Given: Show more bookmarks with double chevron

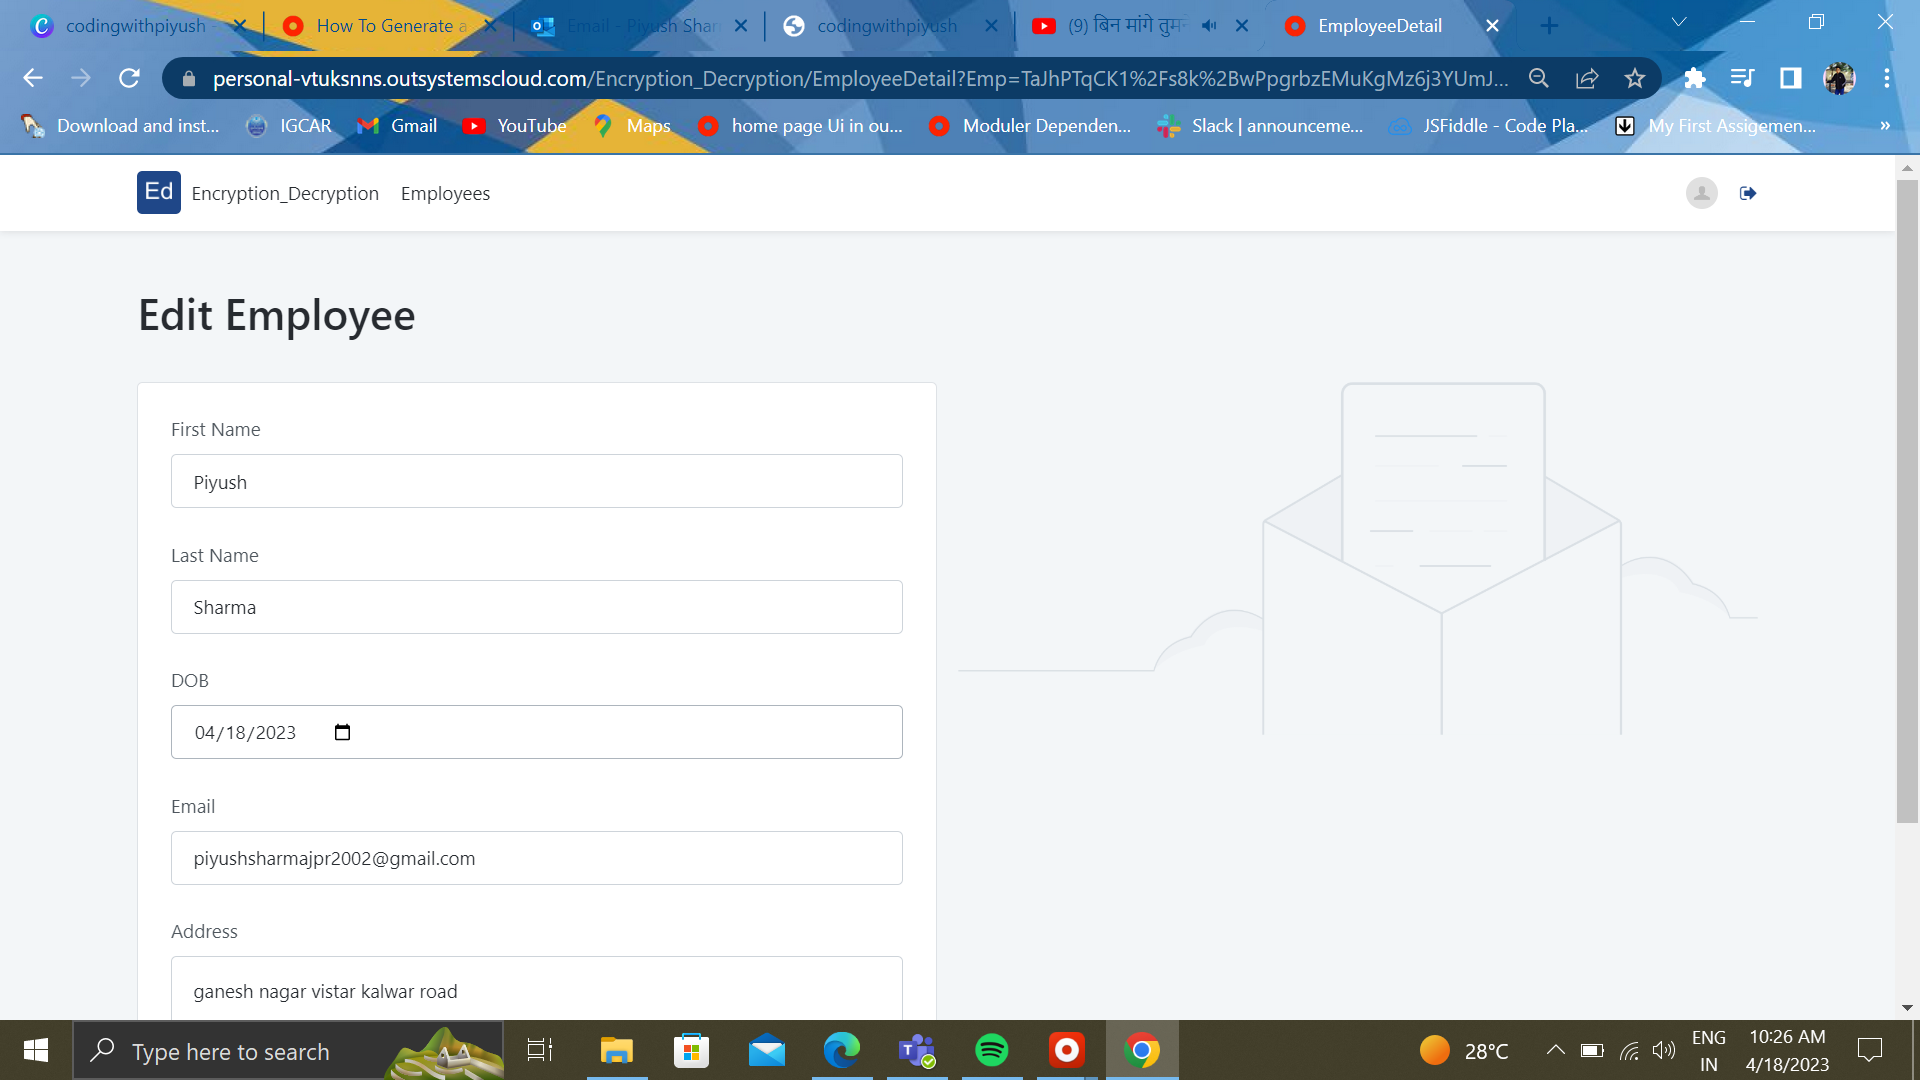Looking at the screenshot, I should point(1884,126).
